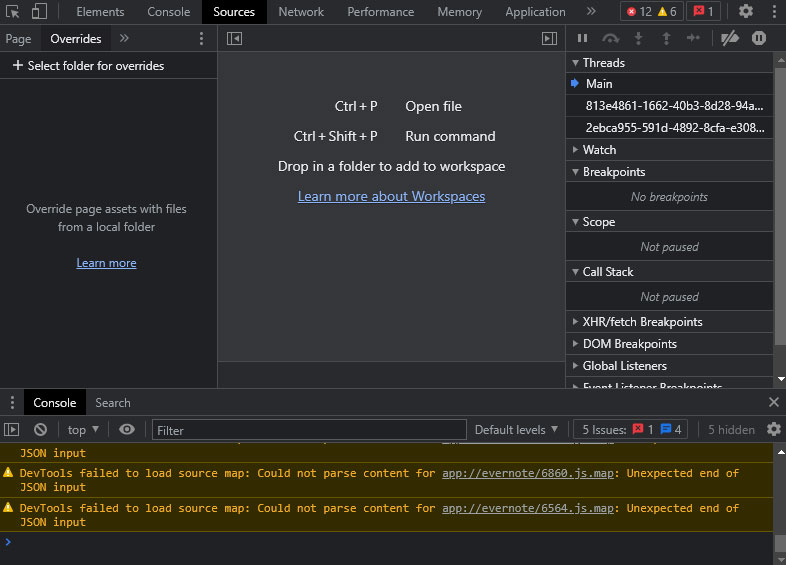Select thread 813e4861-1662-40b3

pyautogui.click(x=669, y=106)
